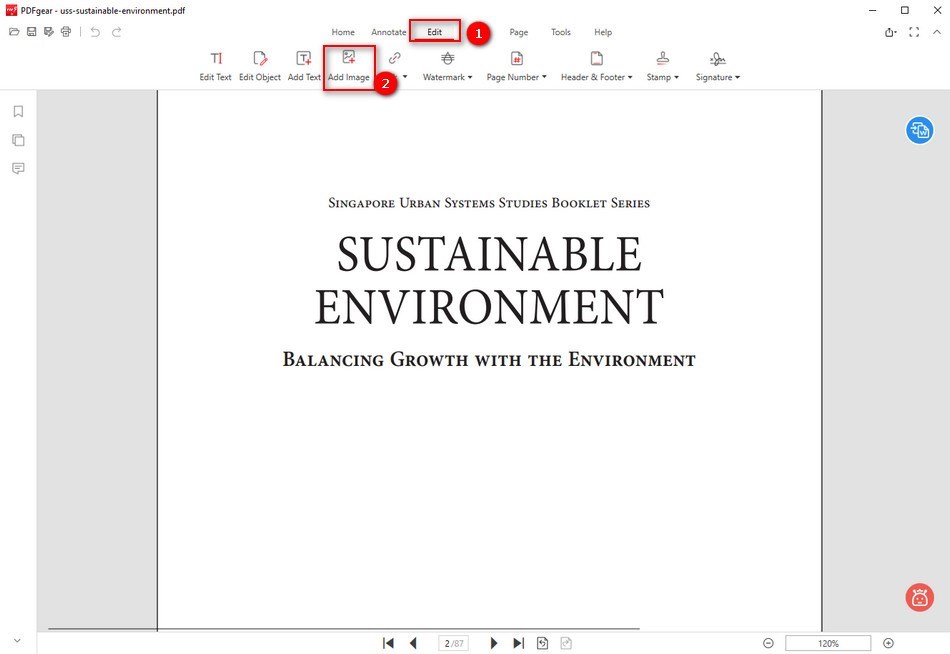Enter full screen mode via the top-right icon
Screen dimensions: 950x654
913,31
